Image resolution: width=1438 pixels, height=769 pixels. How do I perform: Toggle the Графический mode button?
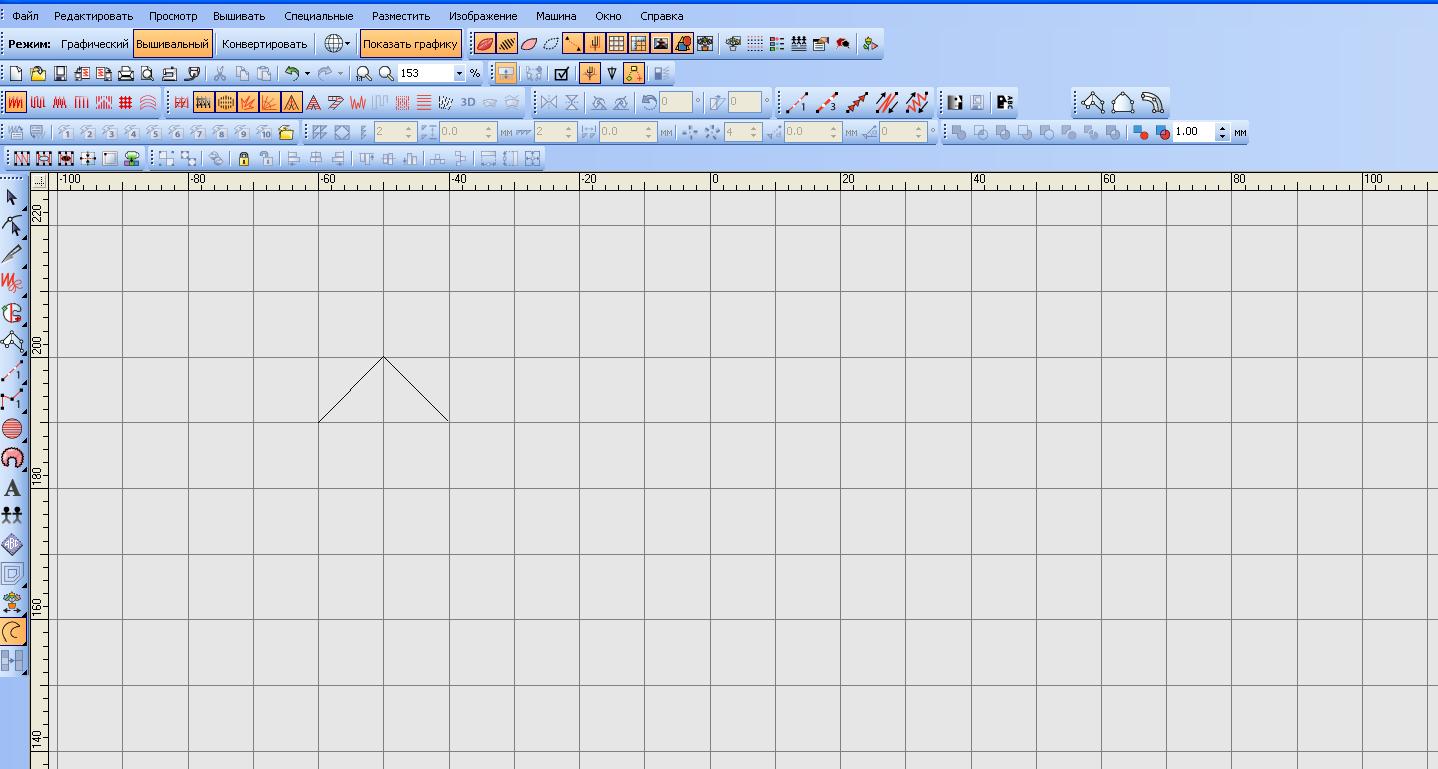(94, 44)
